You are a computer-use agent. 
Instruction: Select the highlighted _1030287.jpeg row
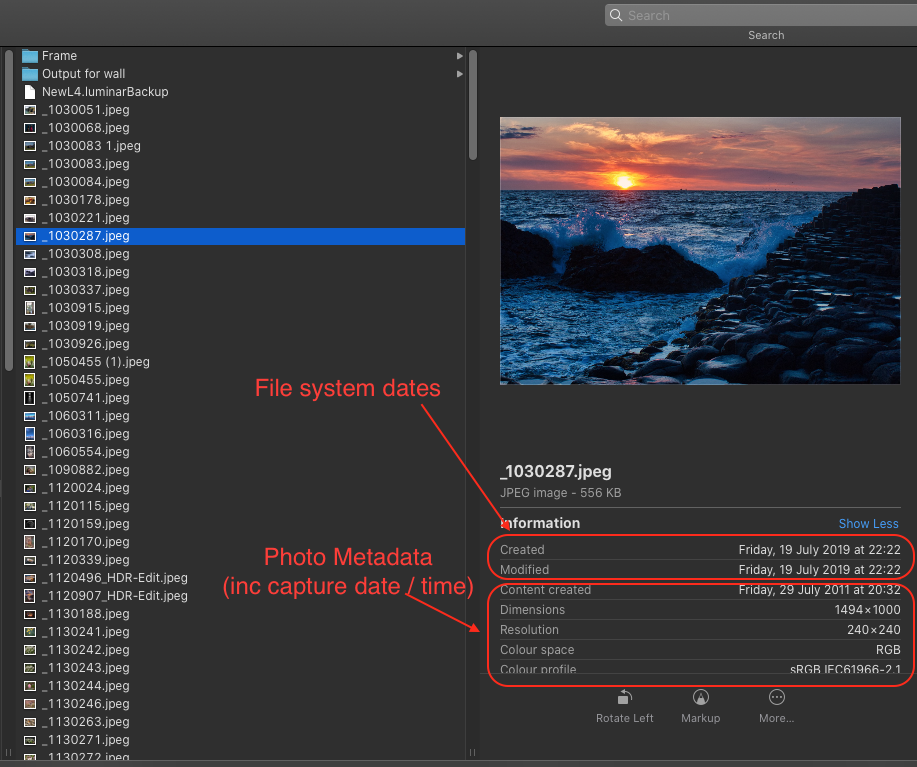pyautogui.click(x=240, y=236)
